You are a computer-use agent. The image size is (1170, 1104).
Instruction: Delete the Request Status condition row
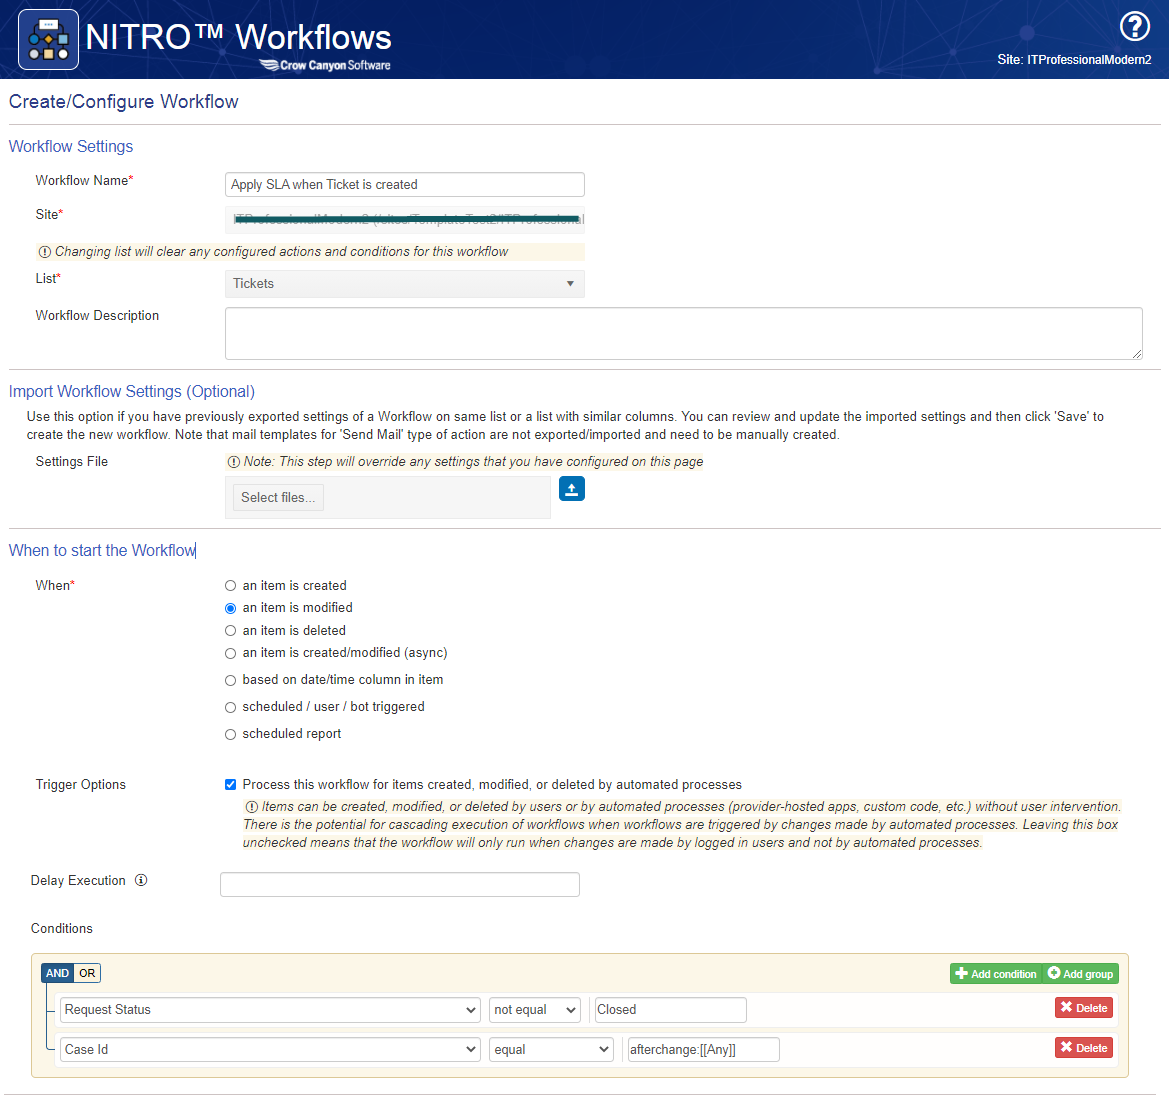point(1084,1008)
